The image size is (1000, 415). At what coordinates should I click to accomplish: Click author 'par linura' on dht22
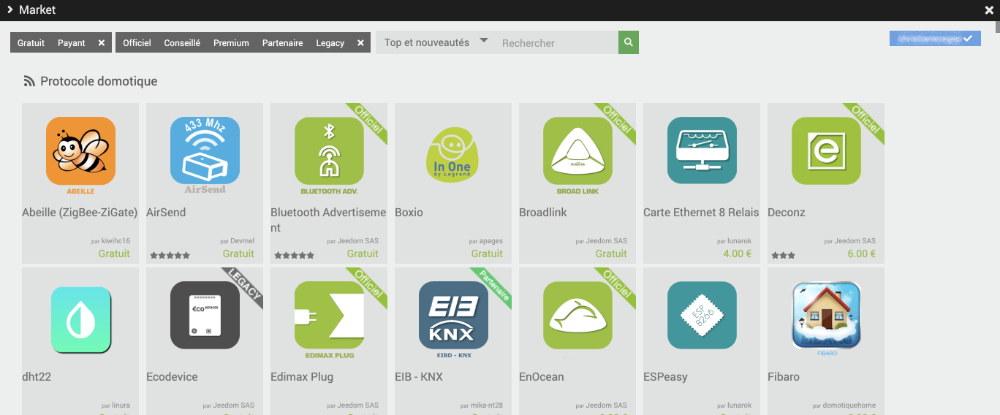coord(116,405)
